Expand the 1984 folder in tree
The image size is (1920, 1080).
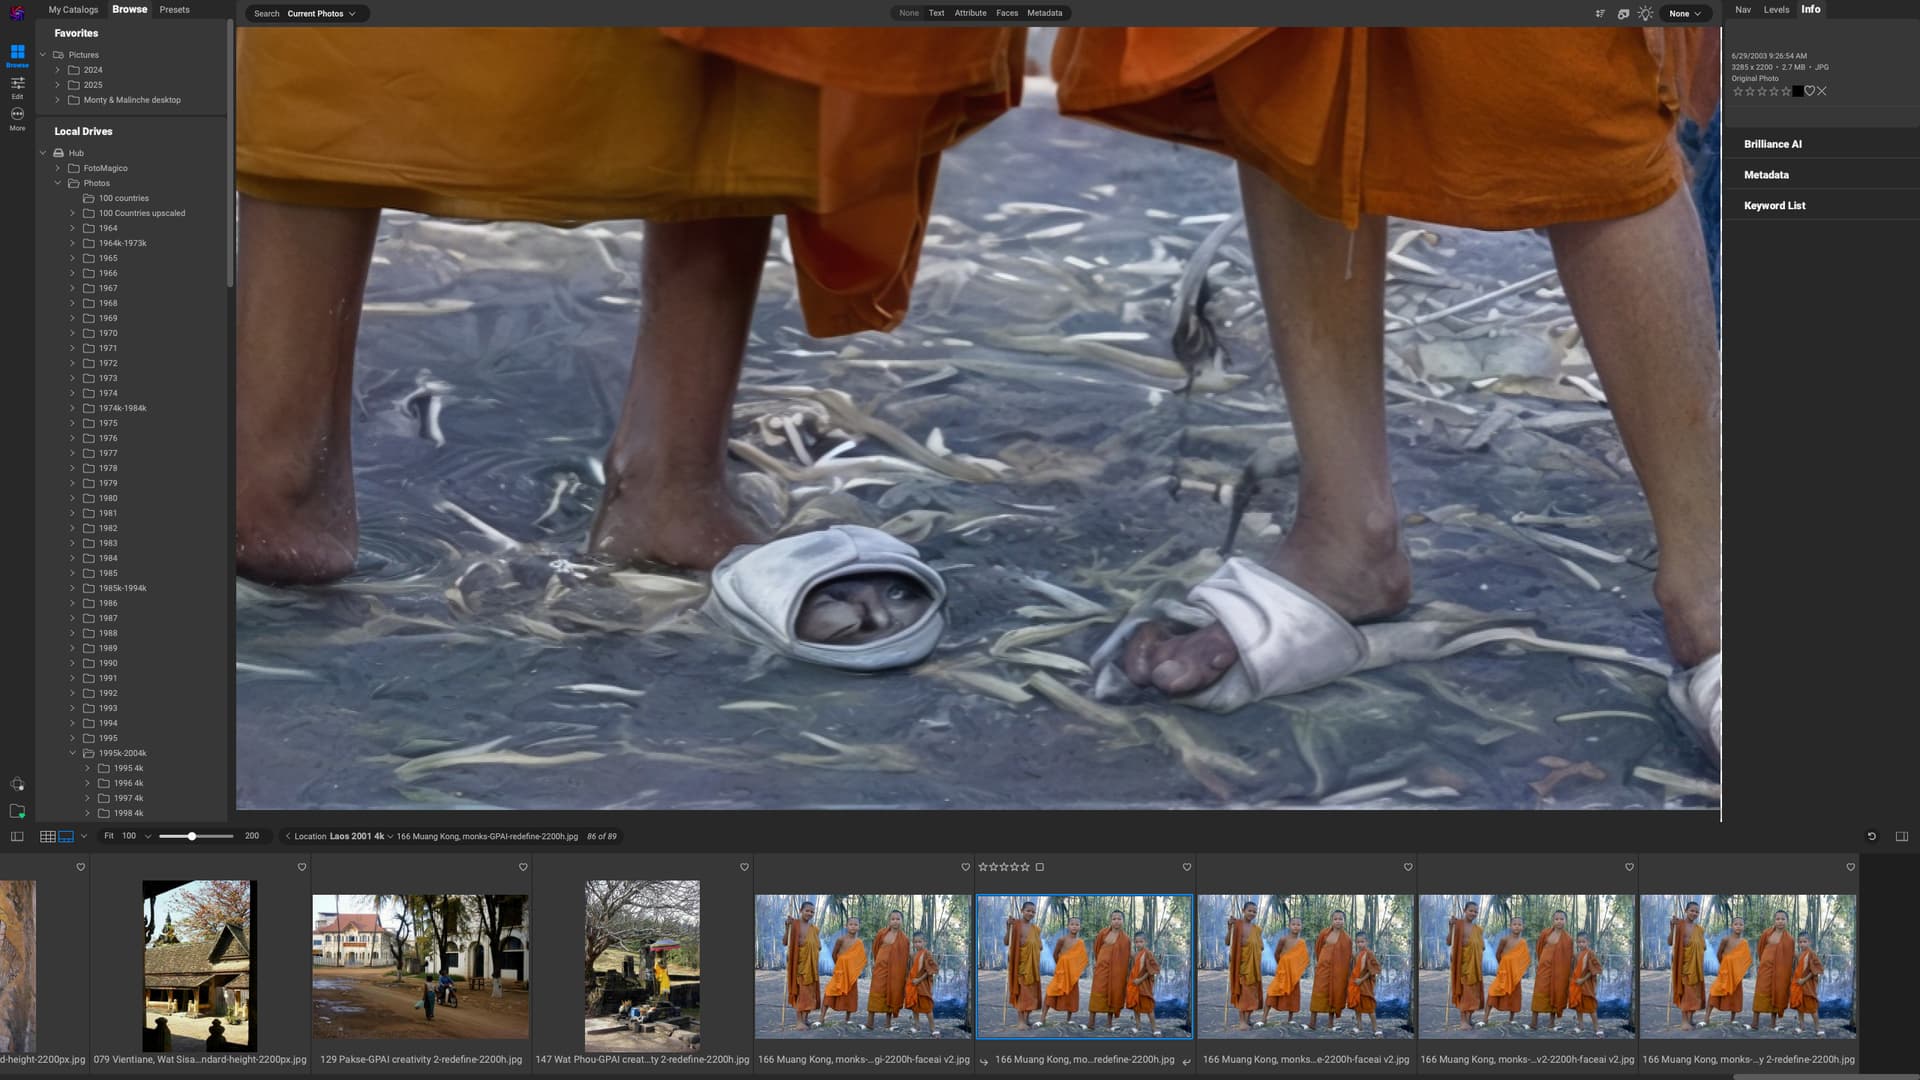point(72,558)
